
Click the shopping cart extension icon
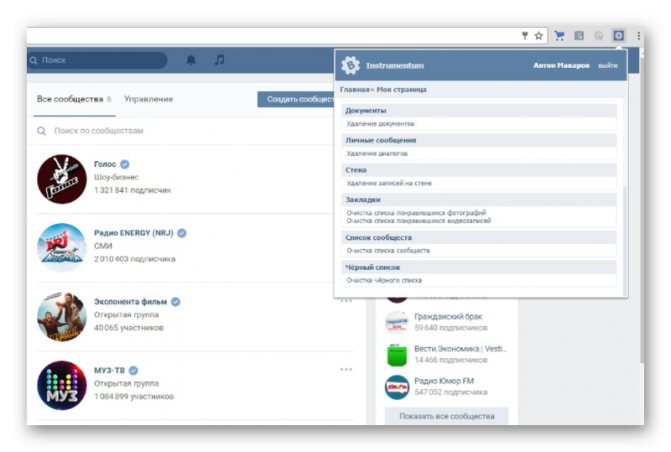tap(559, 36)
